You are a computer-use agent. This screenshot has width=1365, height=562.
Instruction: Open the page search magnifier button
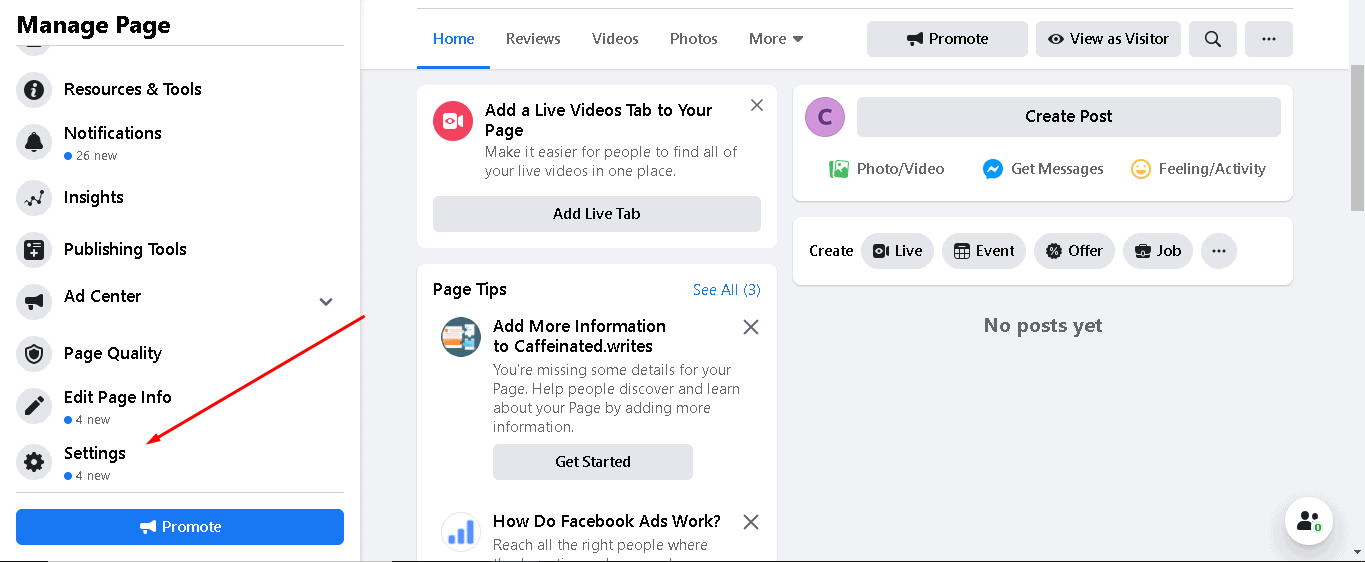pos(1213,39)
